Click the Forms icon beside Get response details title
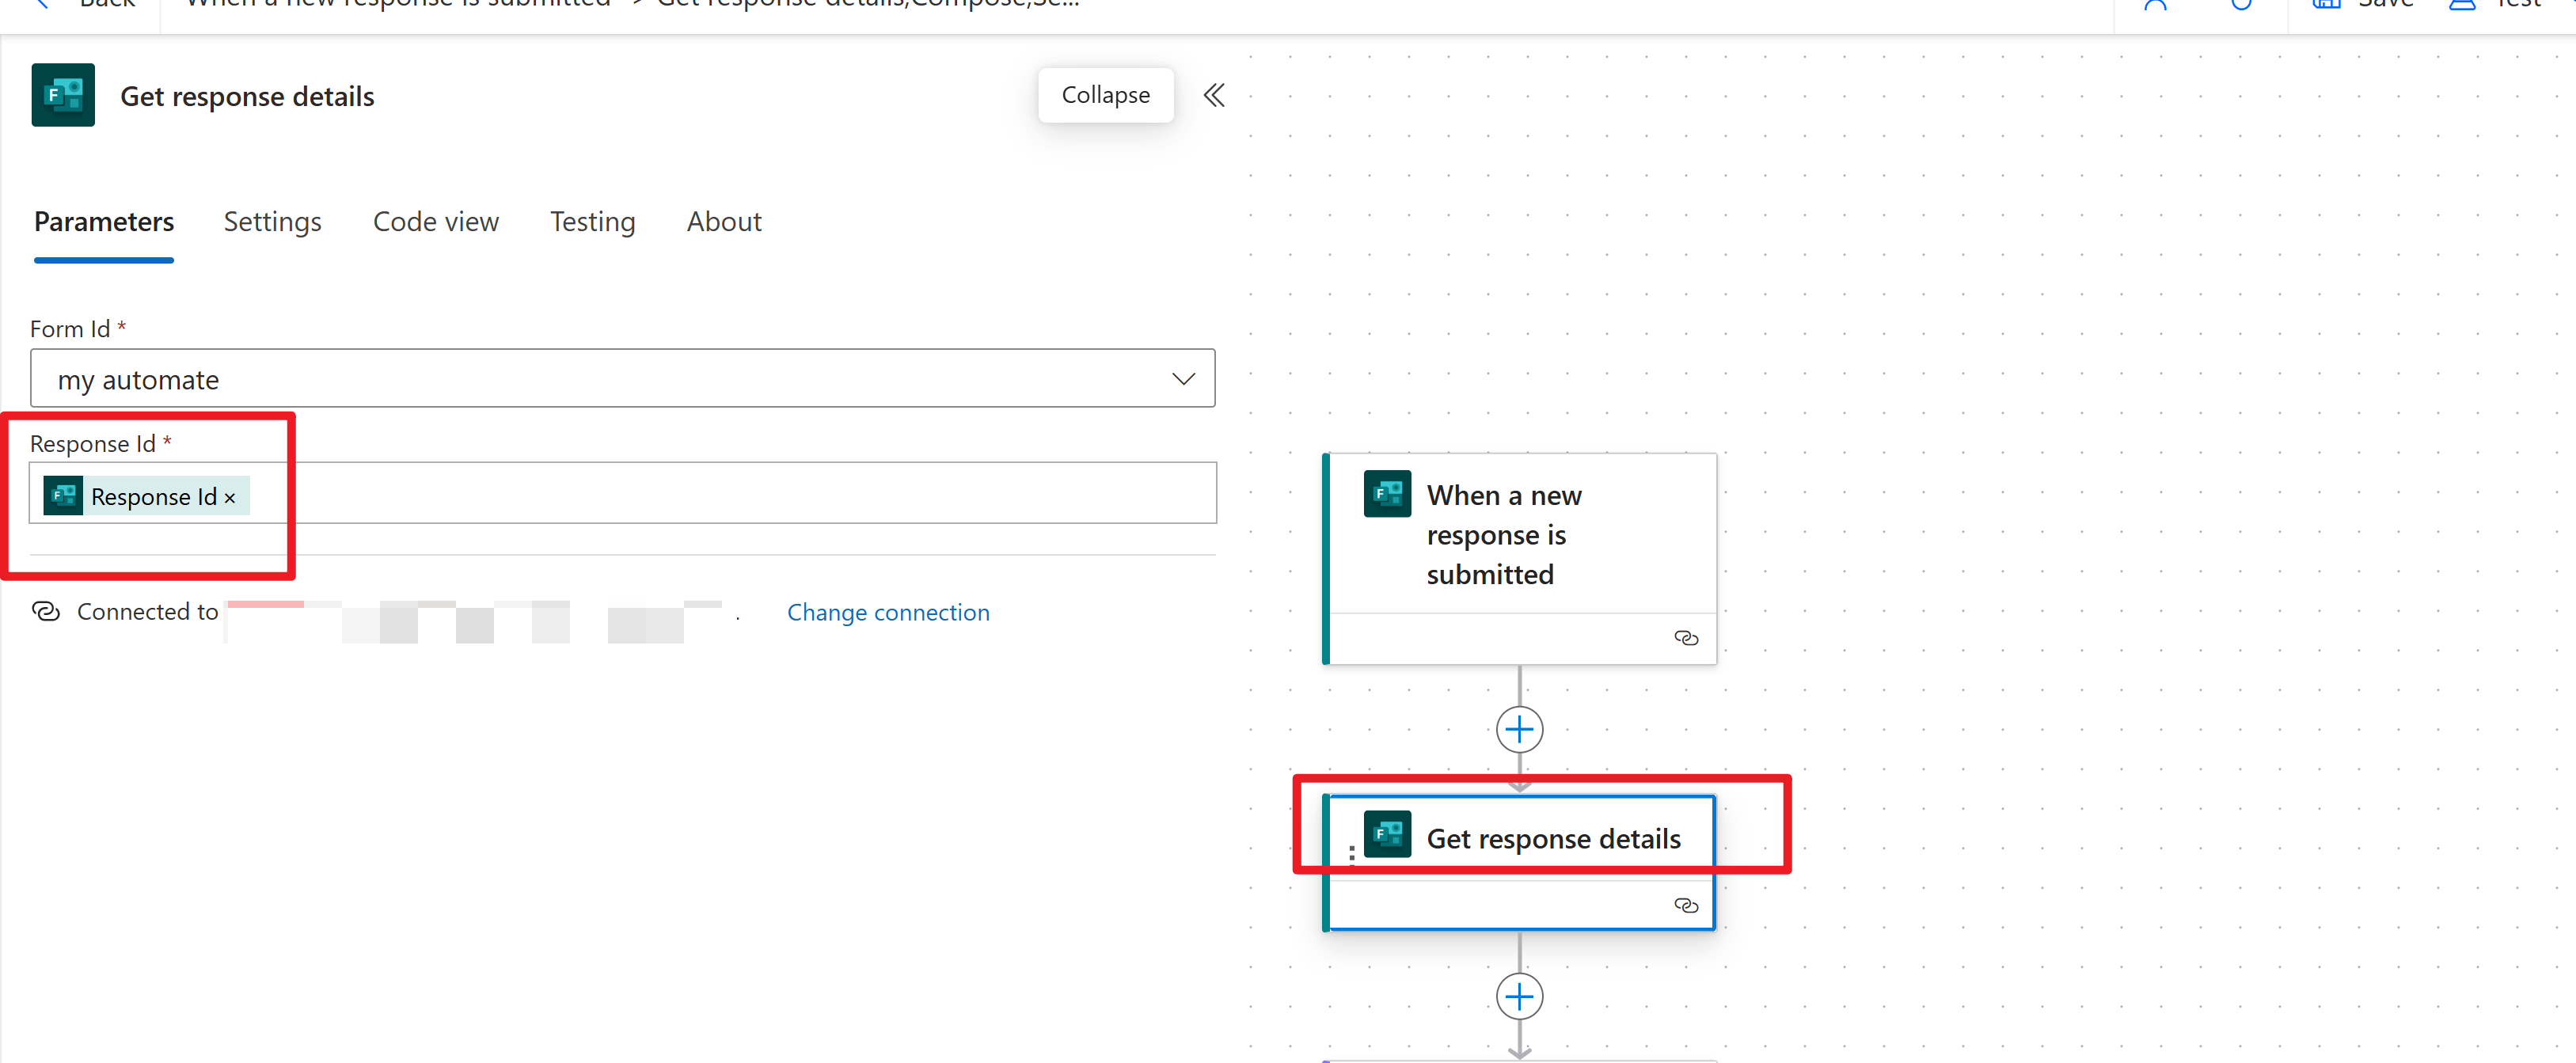Viewport: 2576px width, 1063px height. point(63,95)
